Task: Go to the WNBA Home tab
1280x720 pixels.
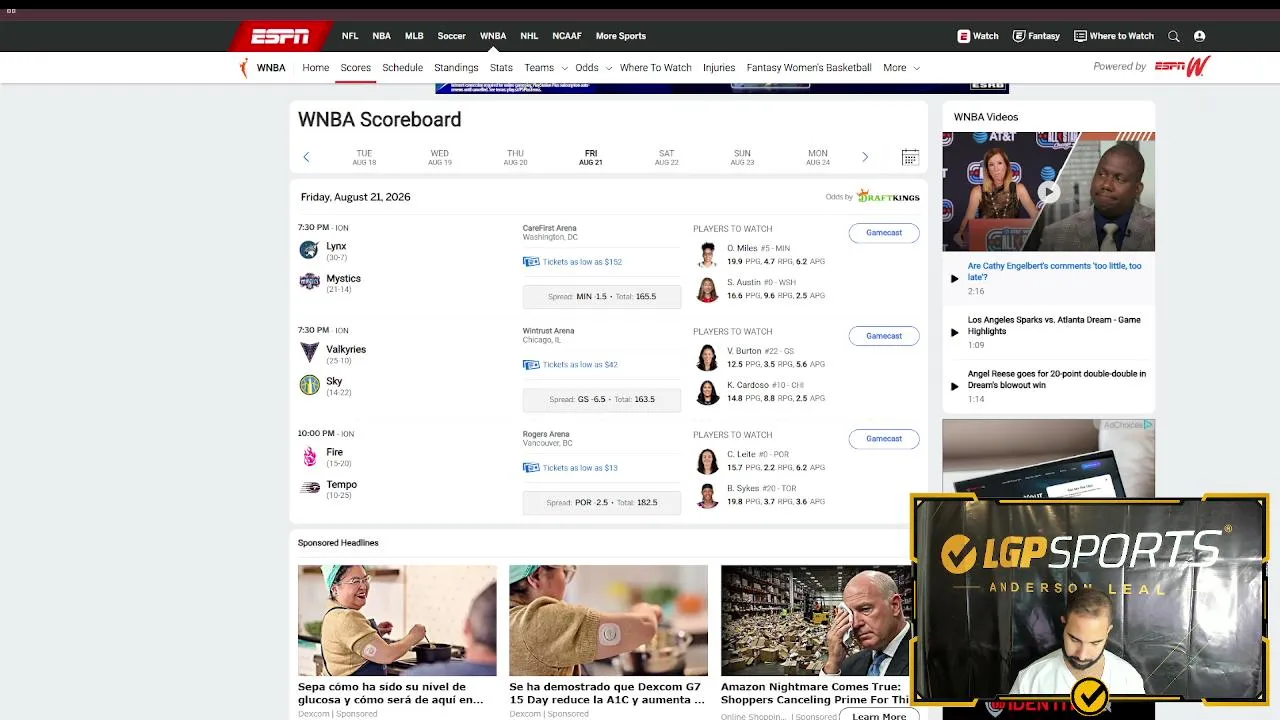Action: click(316, 68)
